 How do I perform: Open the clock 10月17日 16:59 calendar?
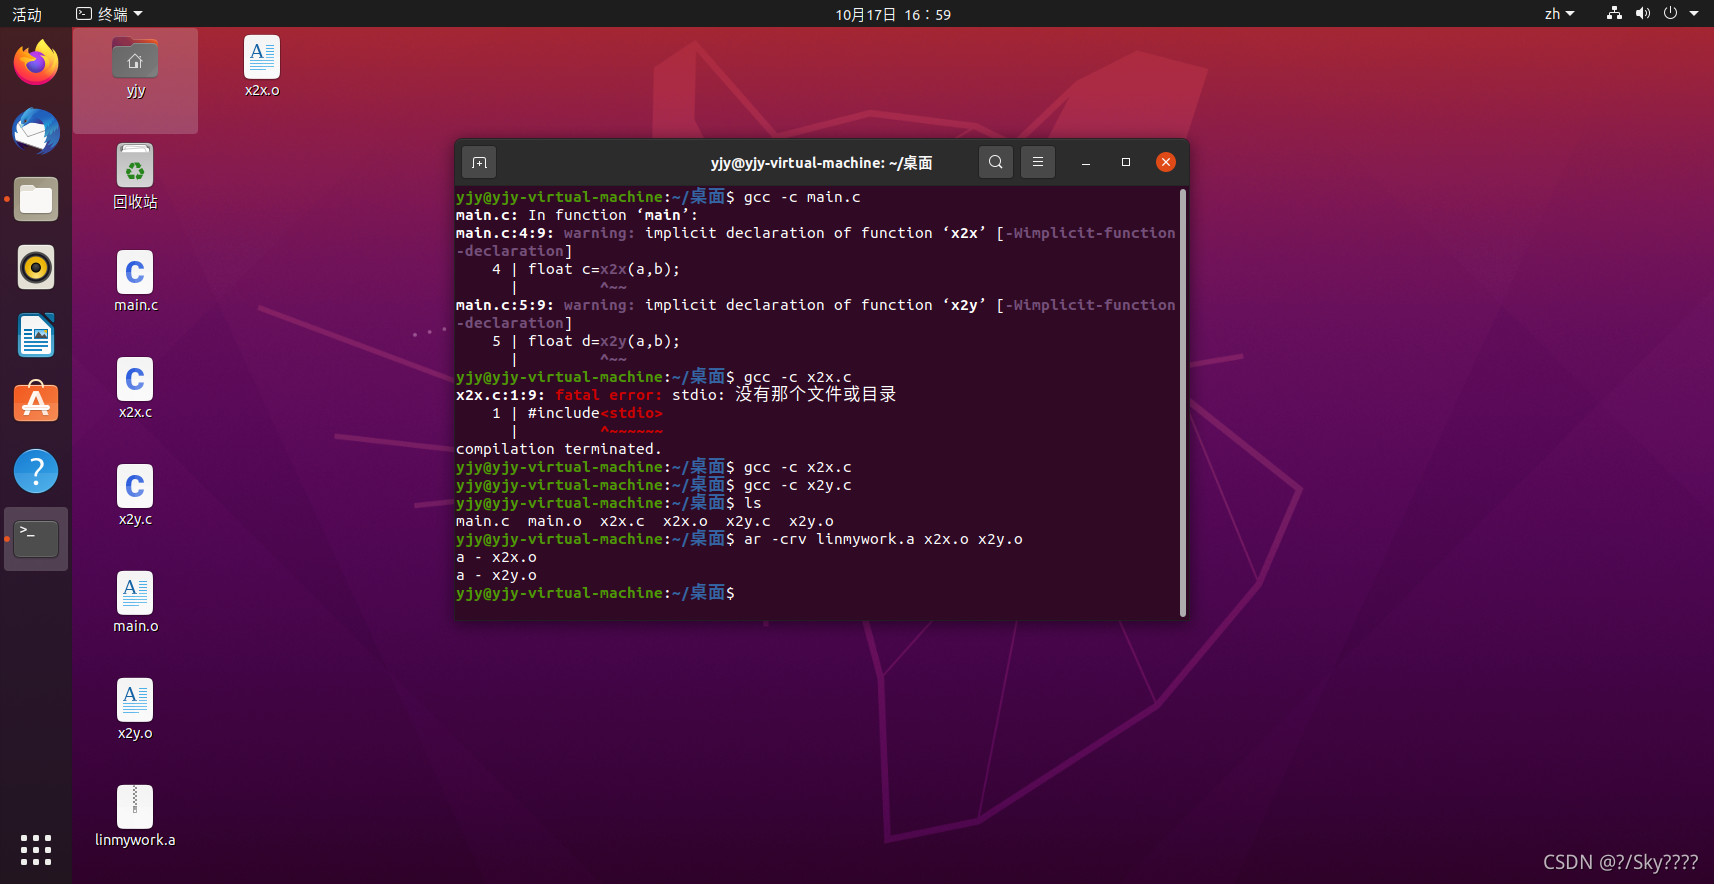pyautogui.click(x=893, y=14)
